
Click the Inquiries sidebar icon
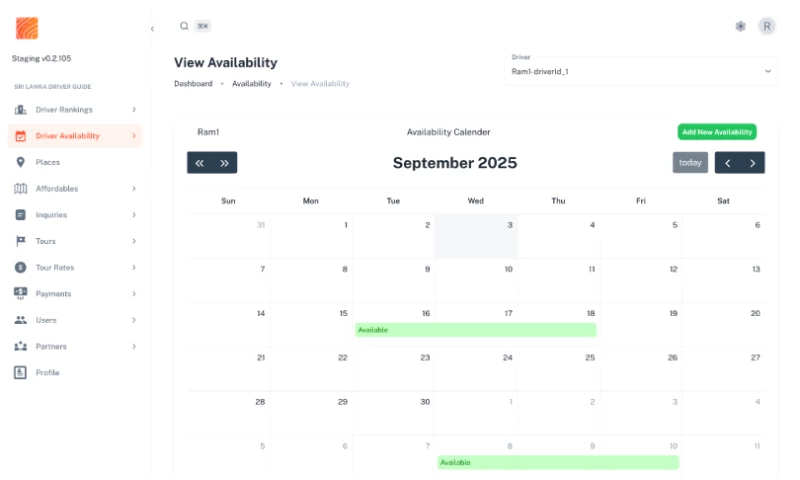[20, 215]
